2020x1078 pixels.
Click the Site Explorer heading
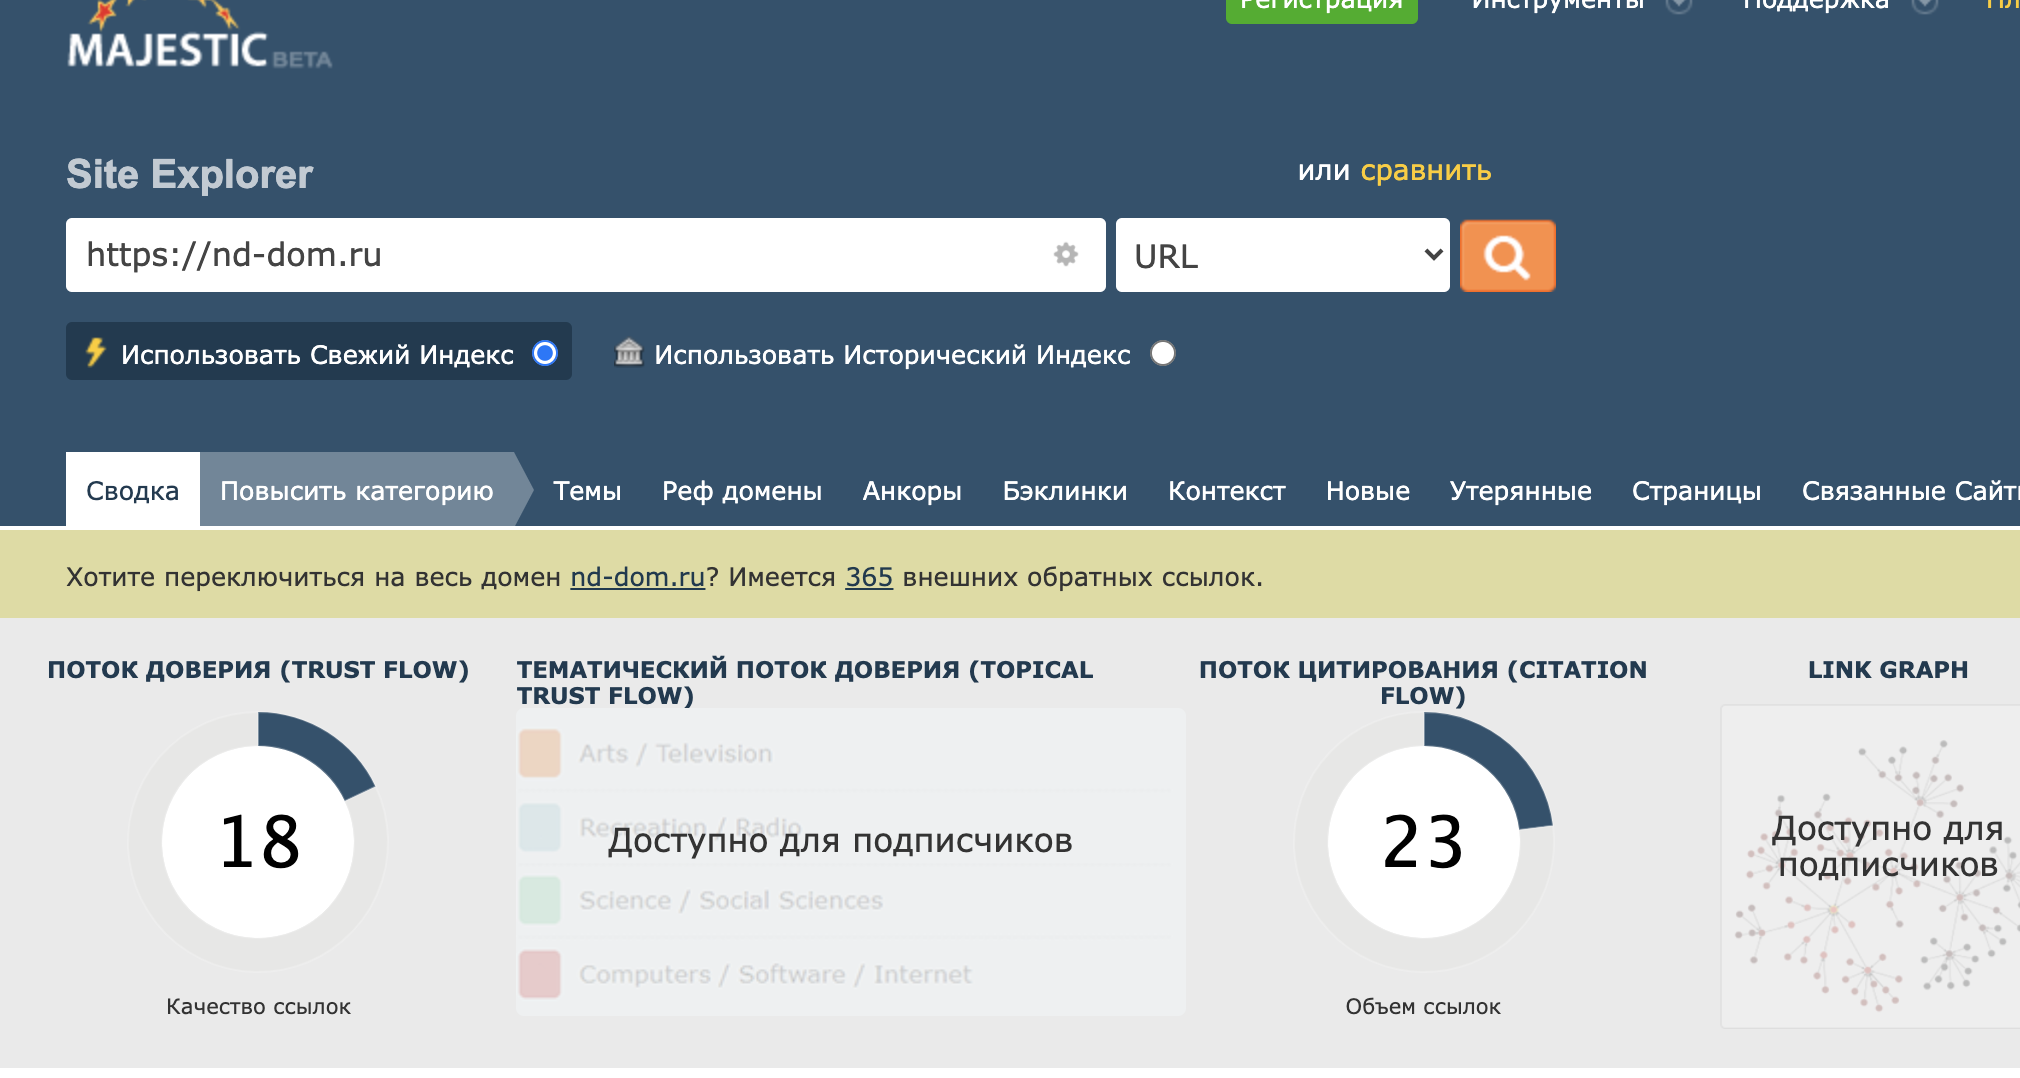(190, 174)
